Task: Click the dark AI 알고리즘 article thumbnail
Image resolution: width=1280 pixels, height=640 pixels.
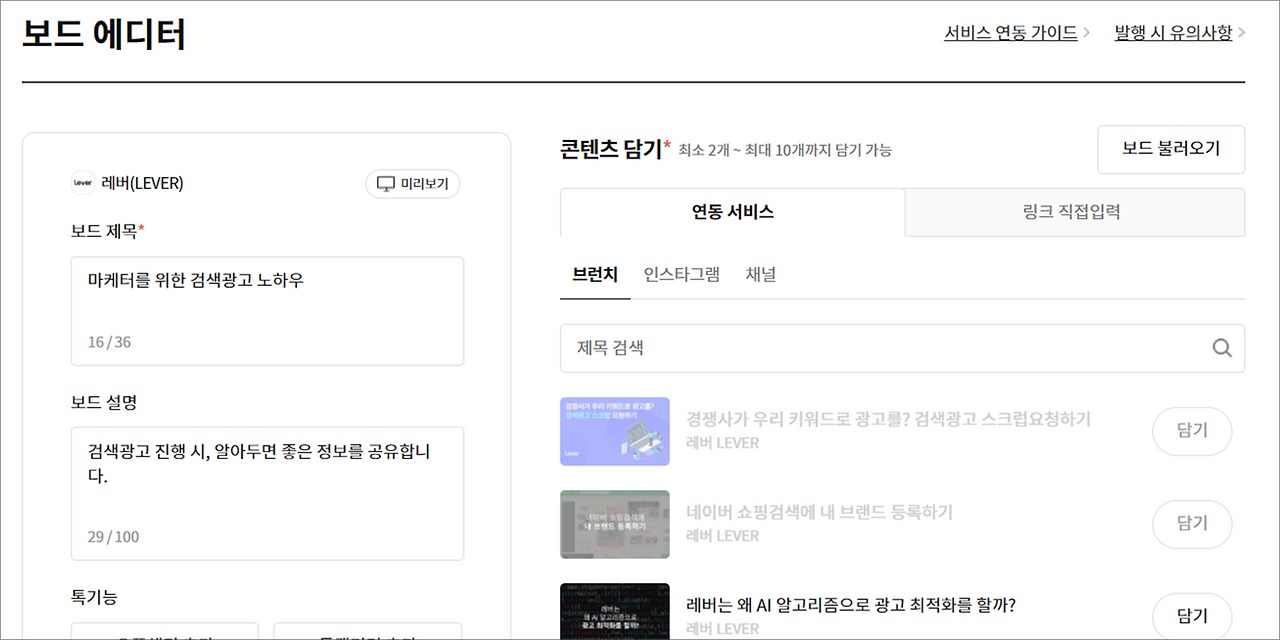Action: tap(615, 612)
